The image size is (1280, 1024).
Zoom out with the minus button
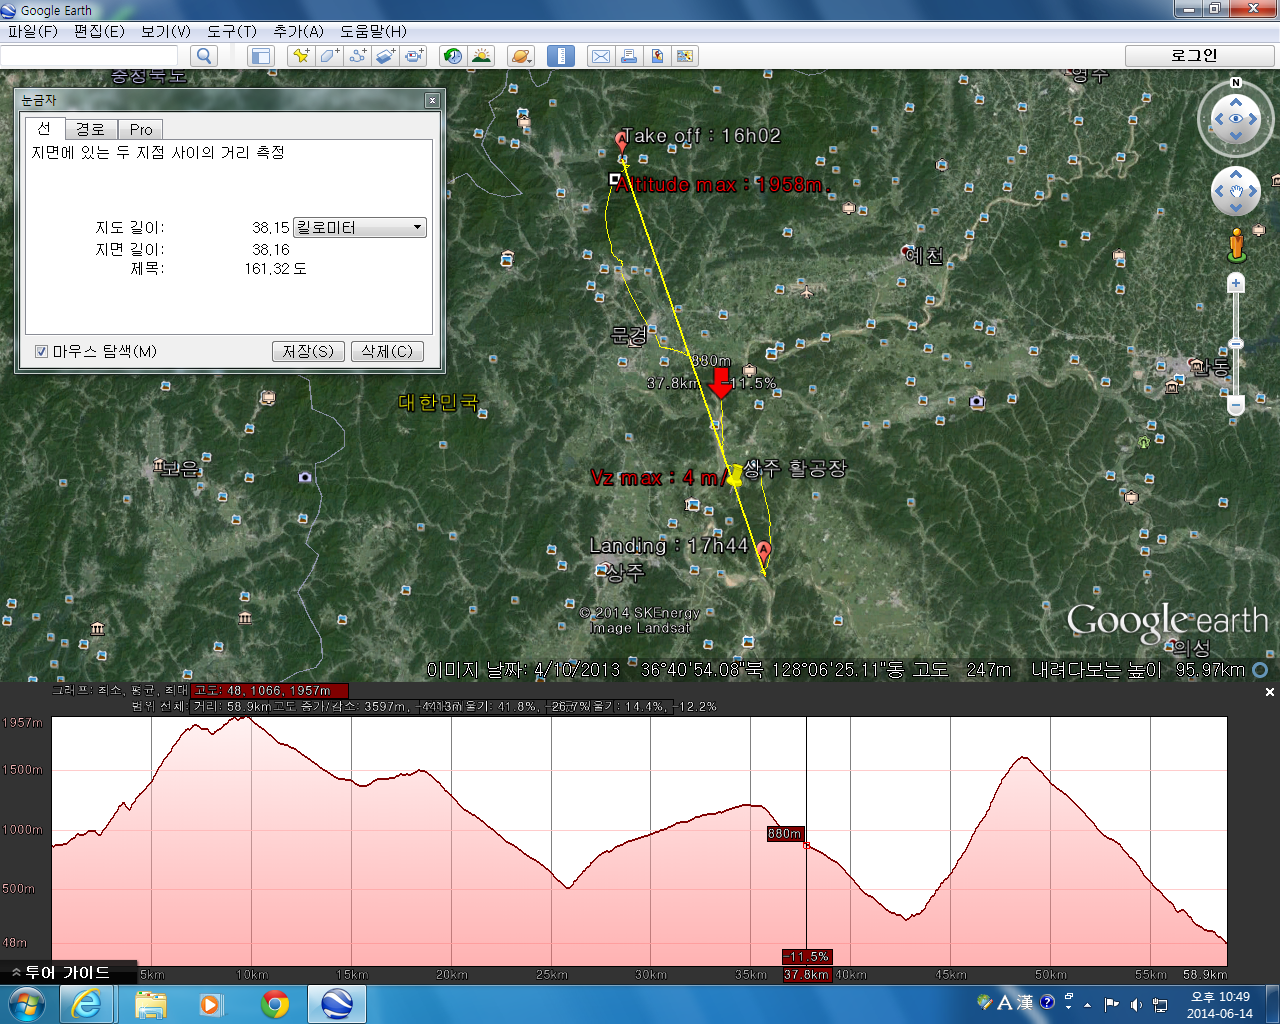point(1236,405)
